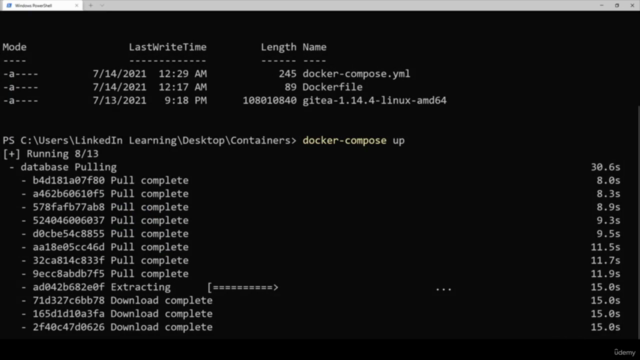Click the 11.5s time value

[x=605, y=247]
